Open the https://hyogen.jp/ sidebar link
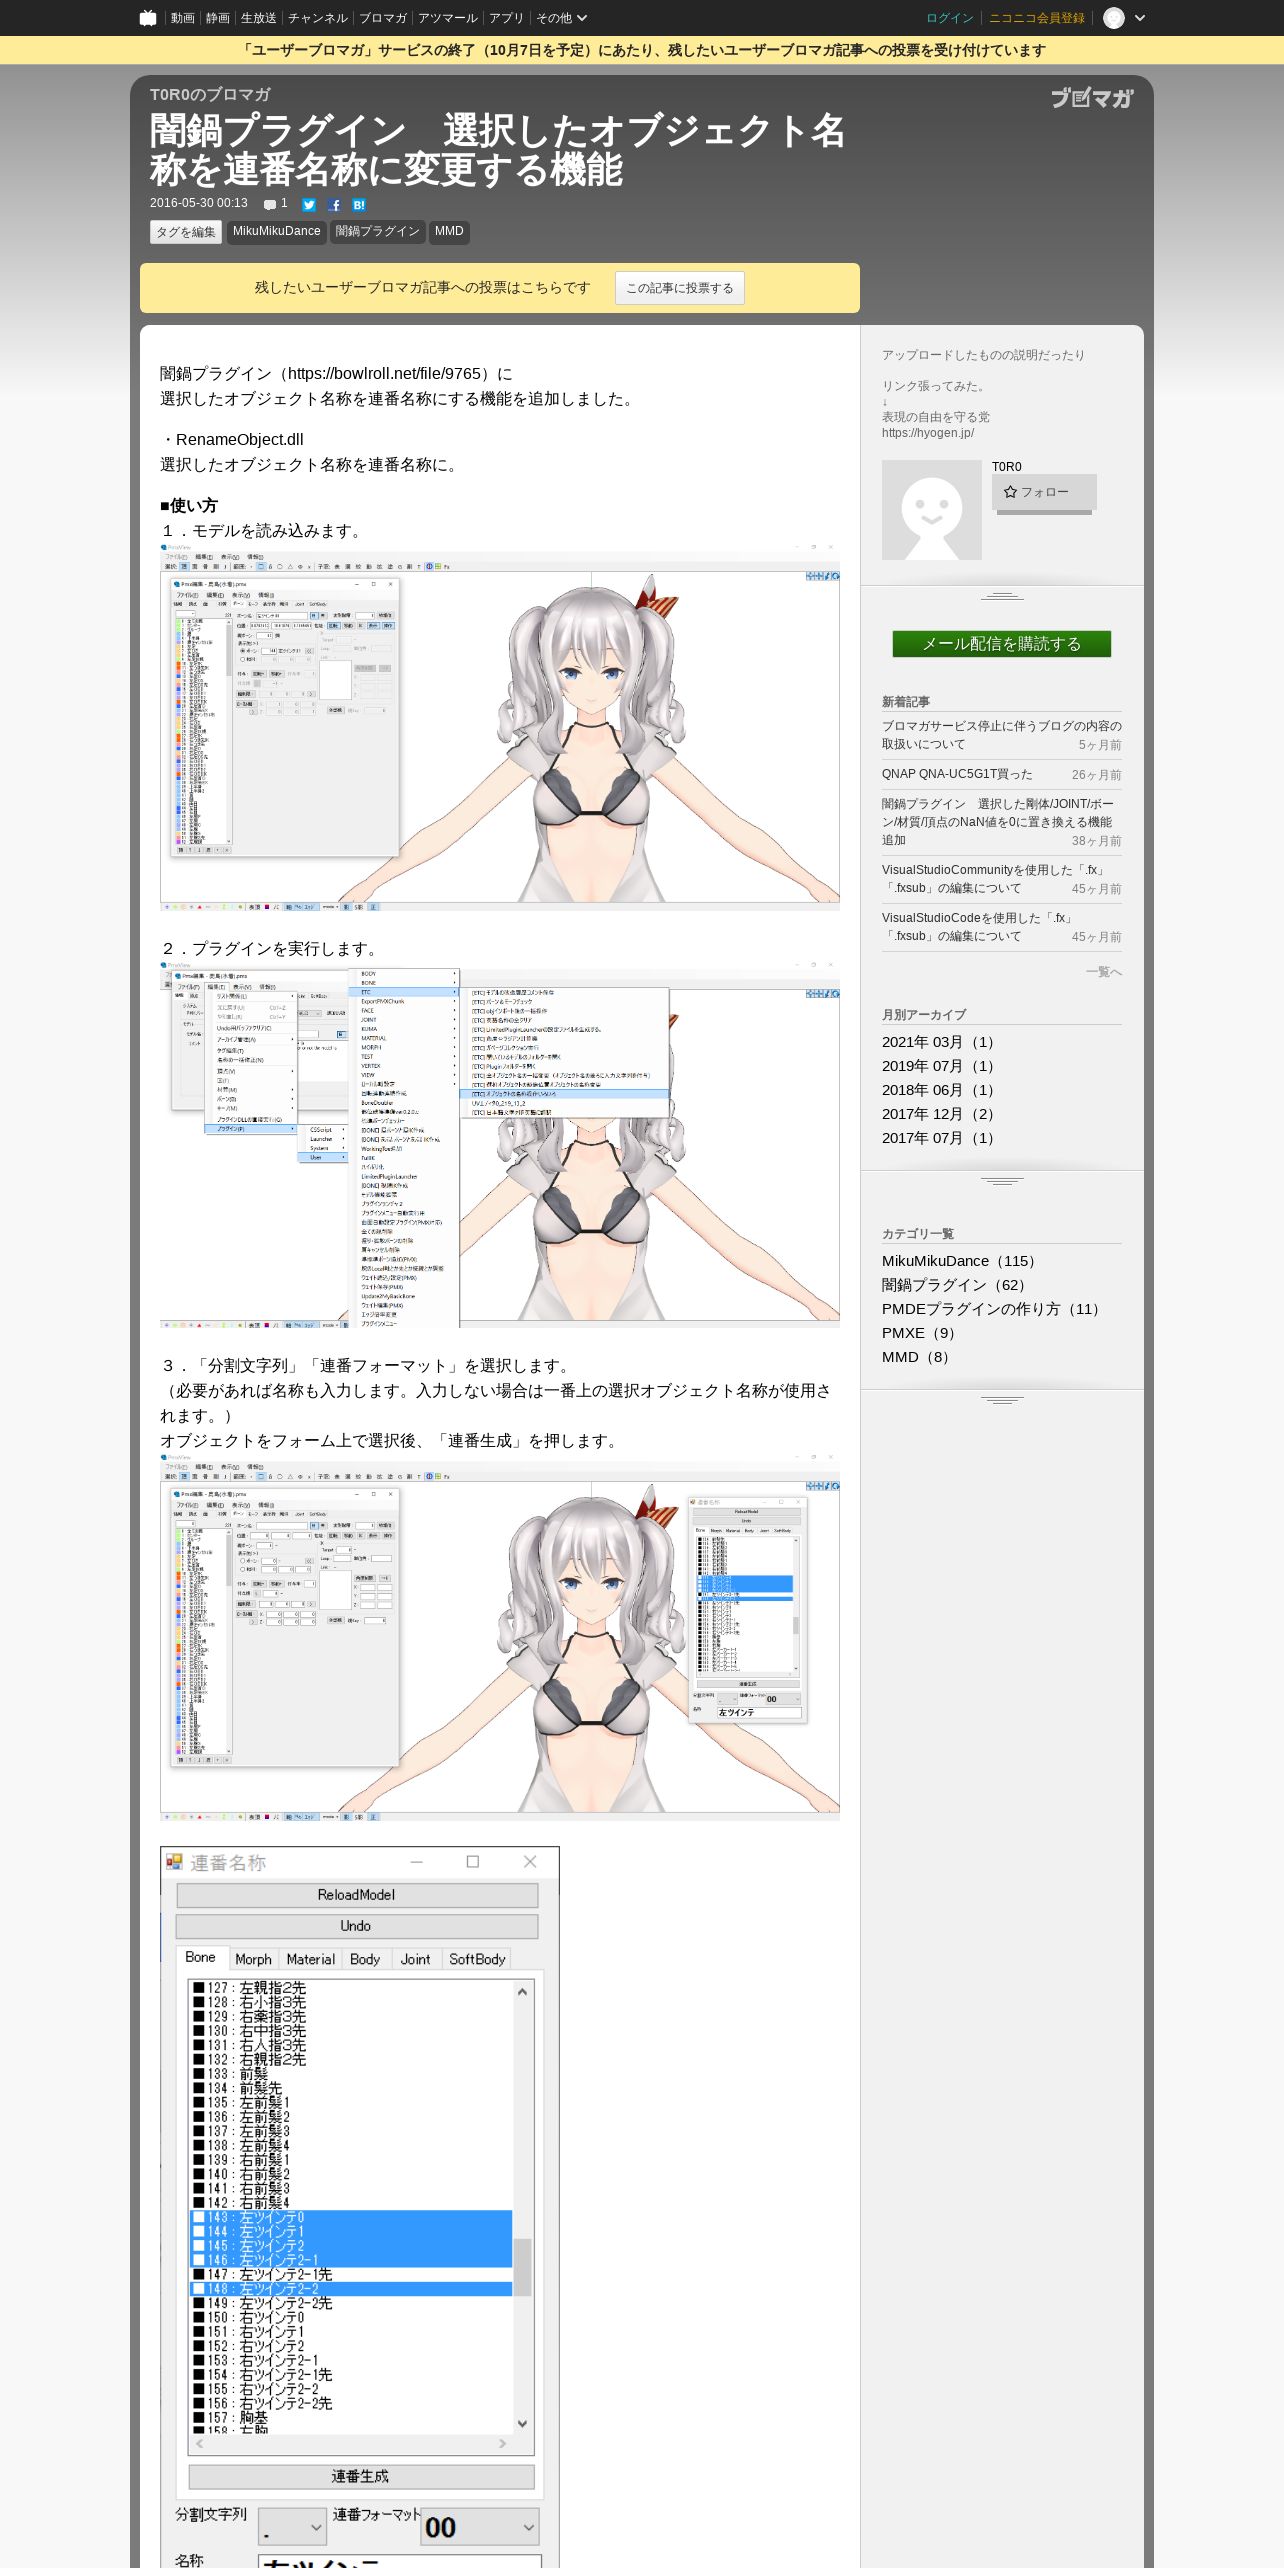 pyautogui.click(x=928, y=433)
